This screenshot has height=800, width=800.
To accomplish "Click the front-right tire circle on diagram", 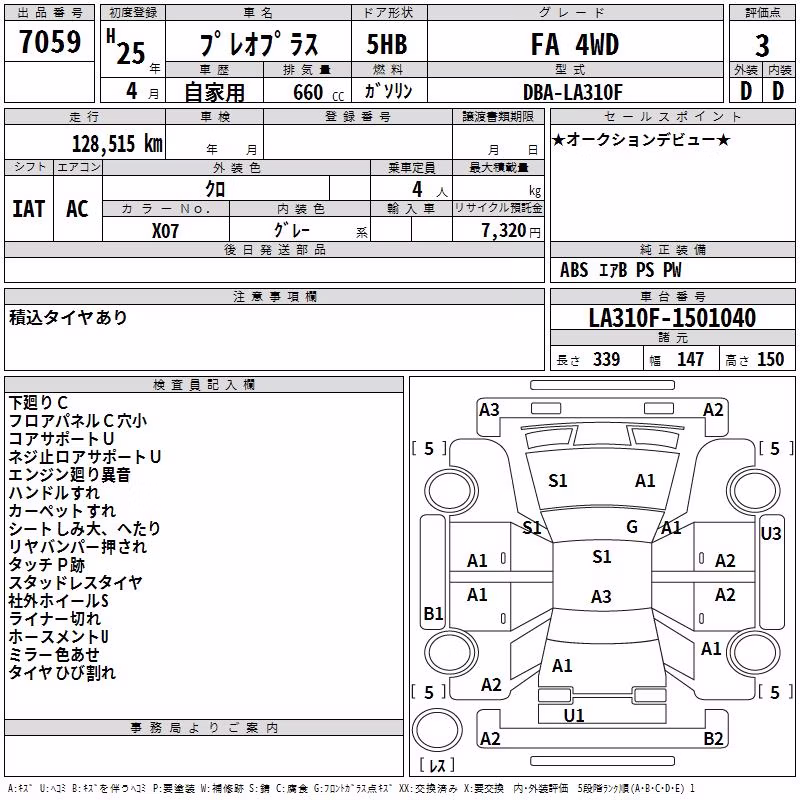I will coord(754,491).
